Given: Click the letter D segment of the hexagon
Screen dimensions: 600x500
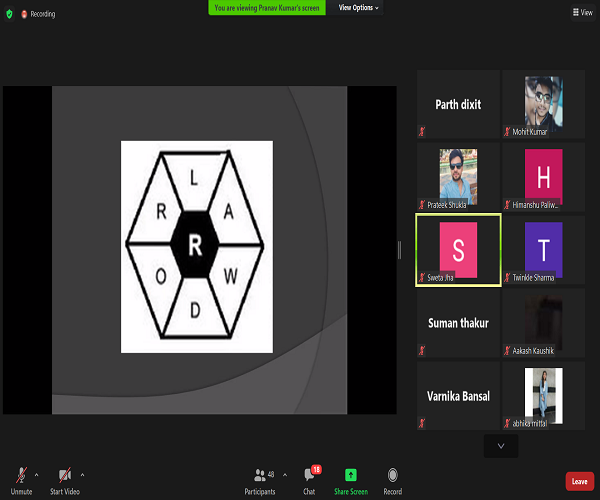Looking at the screenshot, I should 195,310.
